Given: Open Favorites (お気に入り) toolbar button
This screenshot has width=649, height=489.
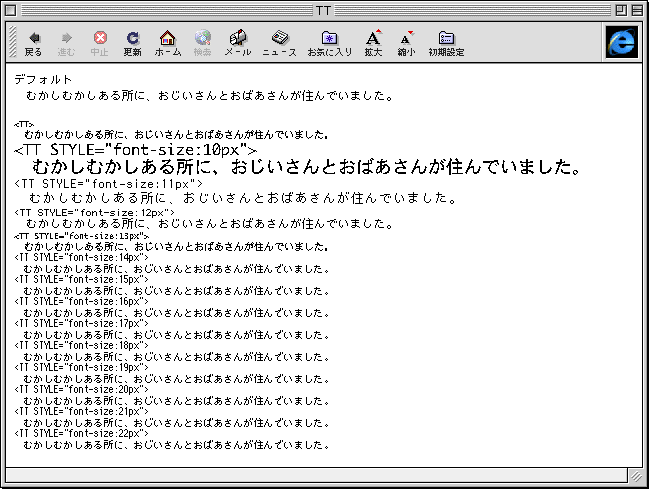Looking at the screenshot, I should point(329,42).
